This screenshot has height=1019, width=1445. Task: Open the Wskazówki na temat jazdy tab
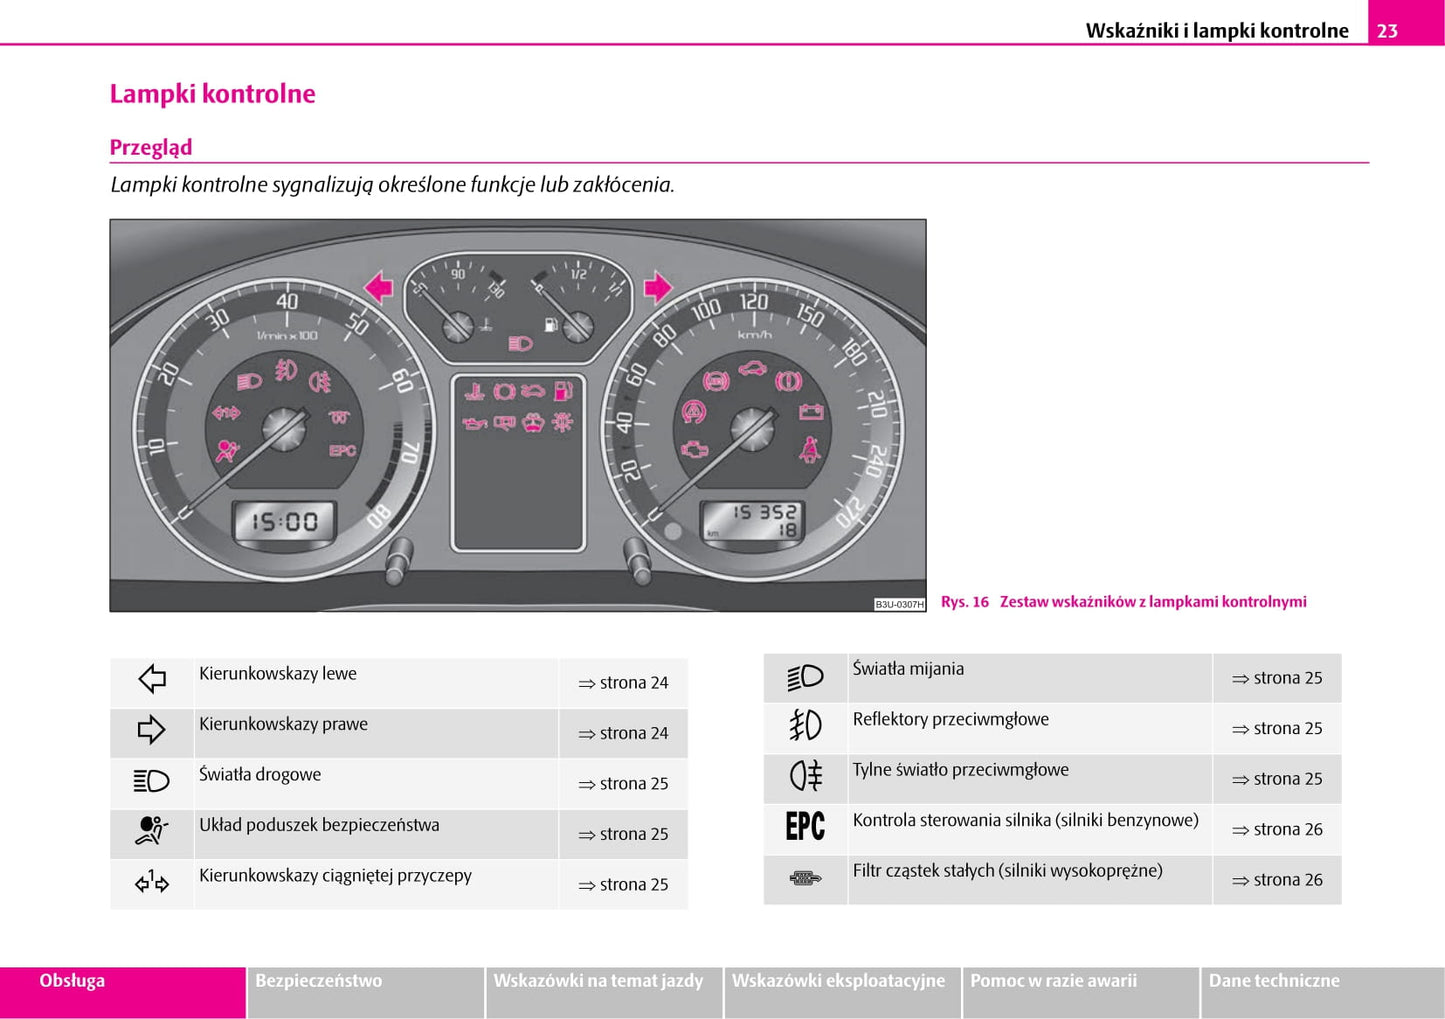598,981
